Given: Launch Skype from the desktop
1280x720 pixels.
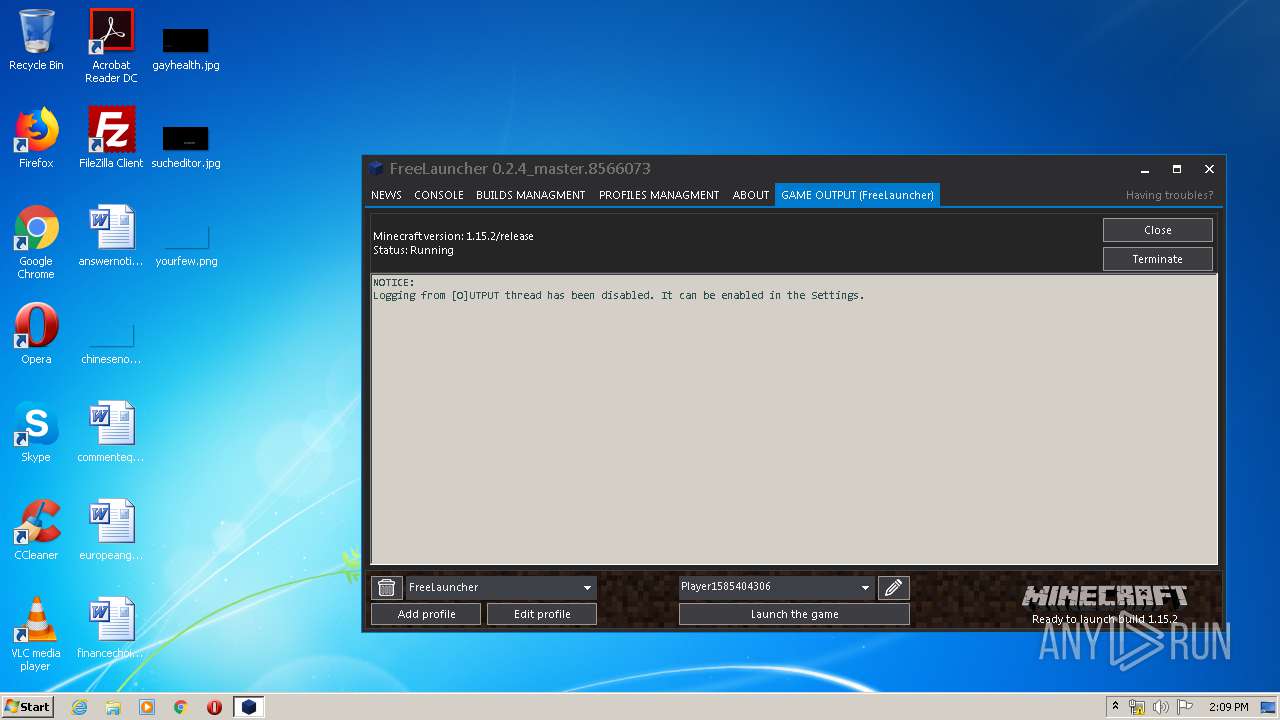Looking at the screenshot, I should [36, 432].
